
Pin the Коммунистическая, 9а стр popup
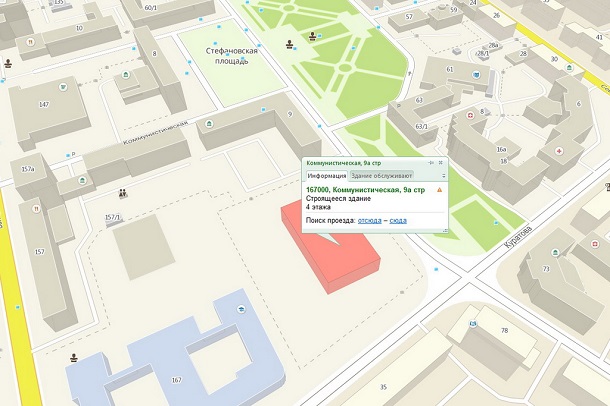point(430,161)
